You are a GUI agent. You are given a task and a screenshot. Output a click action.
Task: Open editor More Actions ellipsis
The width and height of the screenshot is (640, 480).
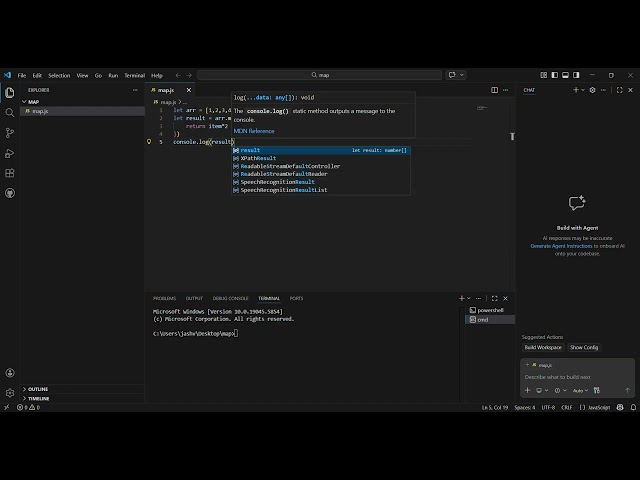click(x=505, y=90)
